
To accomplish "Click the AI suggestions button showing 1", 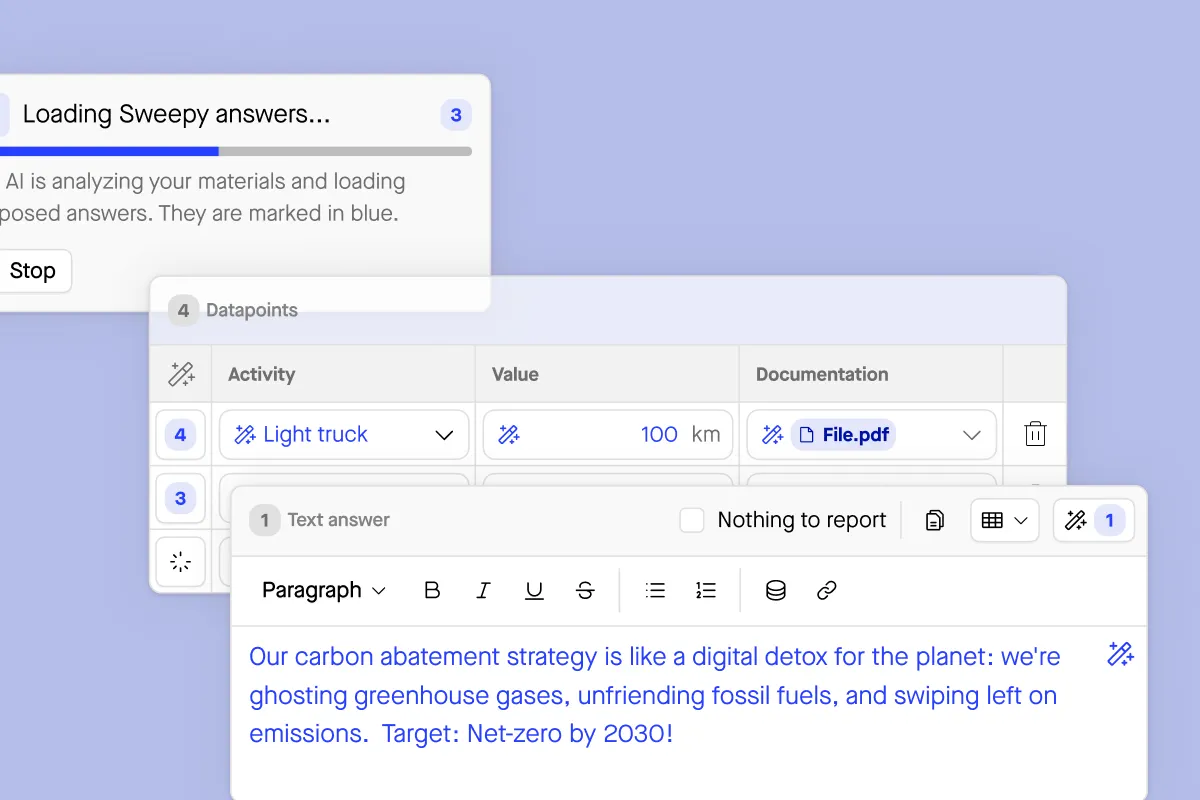I will click(1093, 520).
